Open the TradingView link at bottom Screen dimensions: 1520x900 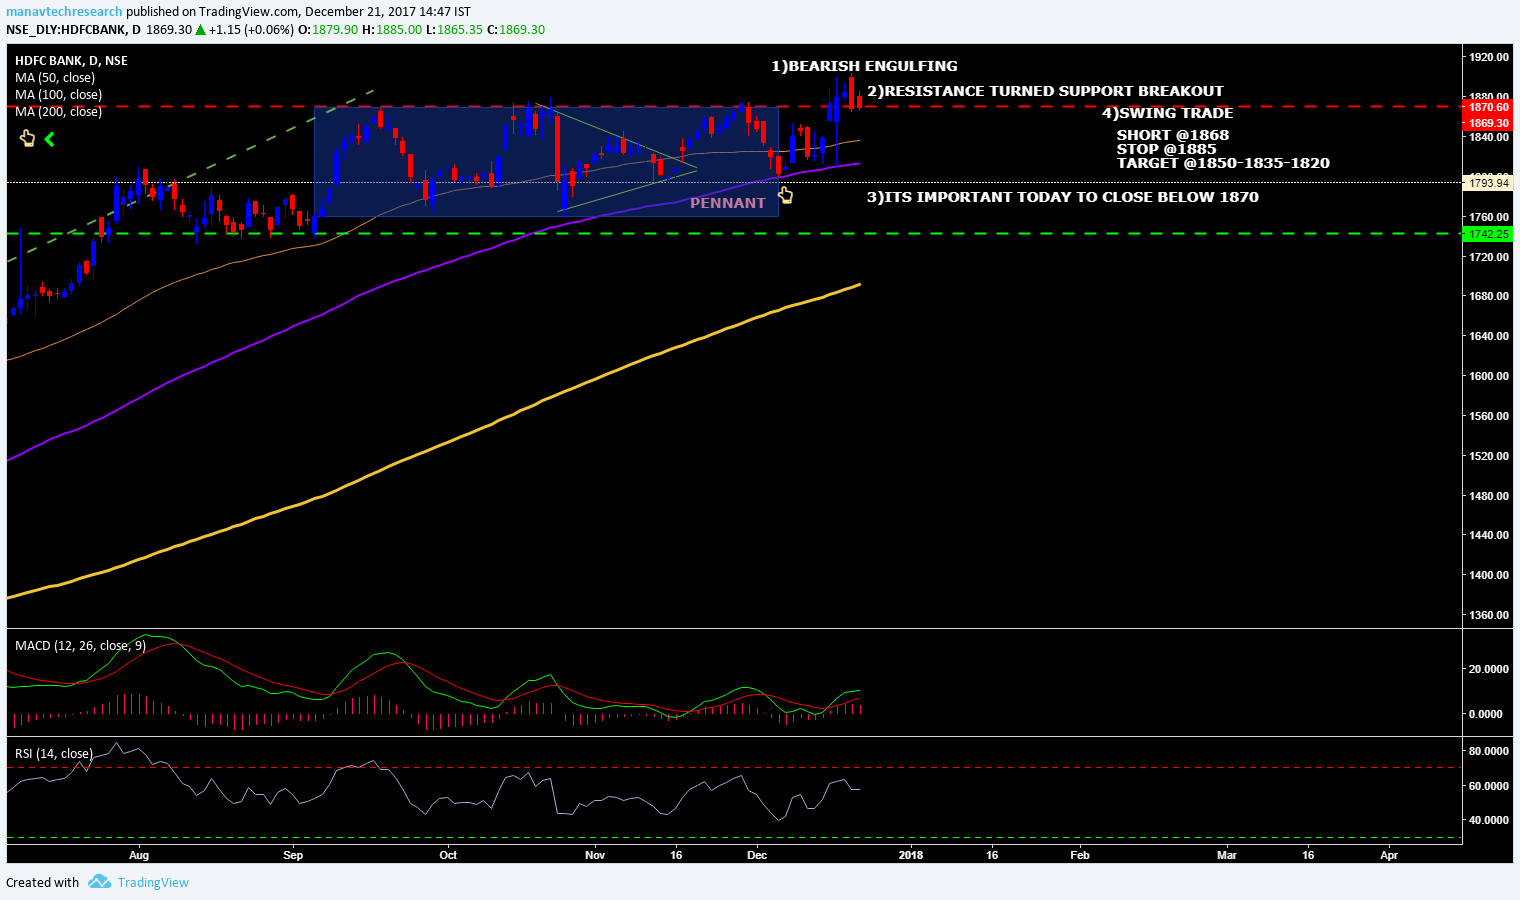click(x=153, y=882)
